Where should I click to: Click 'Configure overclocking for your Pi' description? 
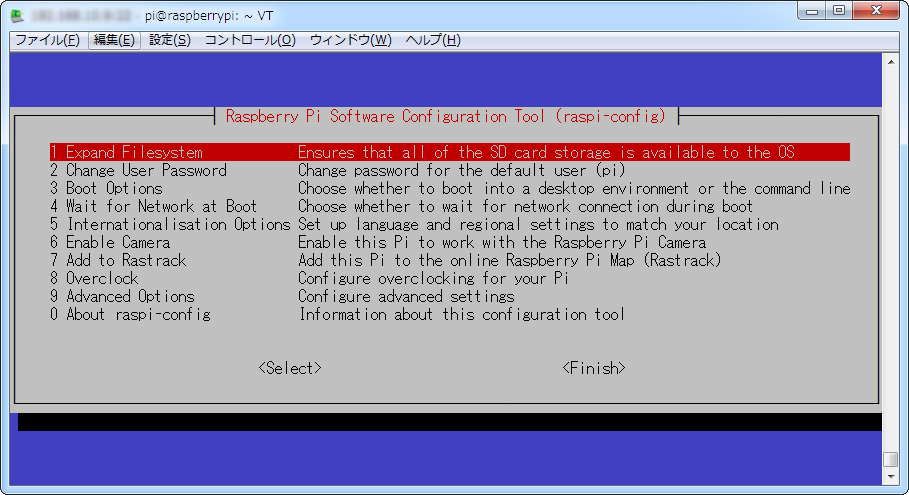[433, 278]
